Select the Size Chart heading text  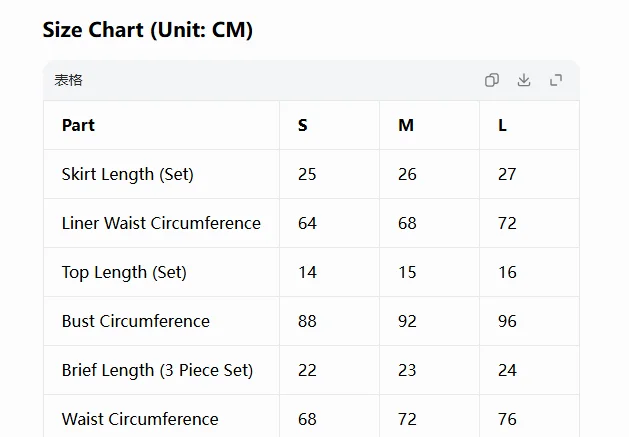(x=148, y=30)
